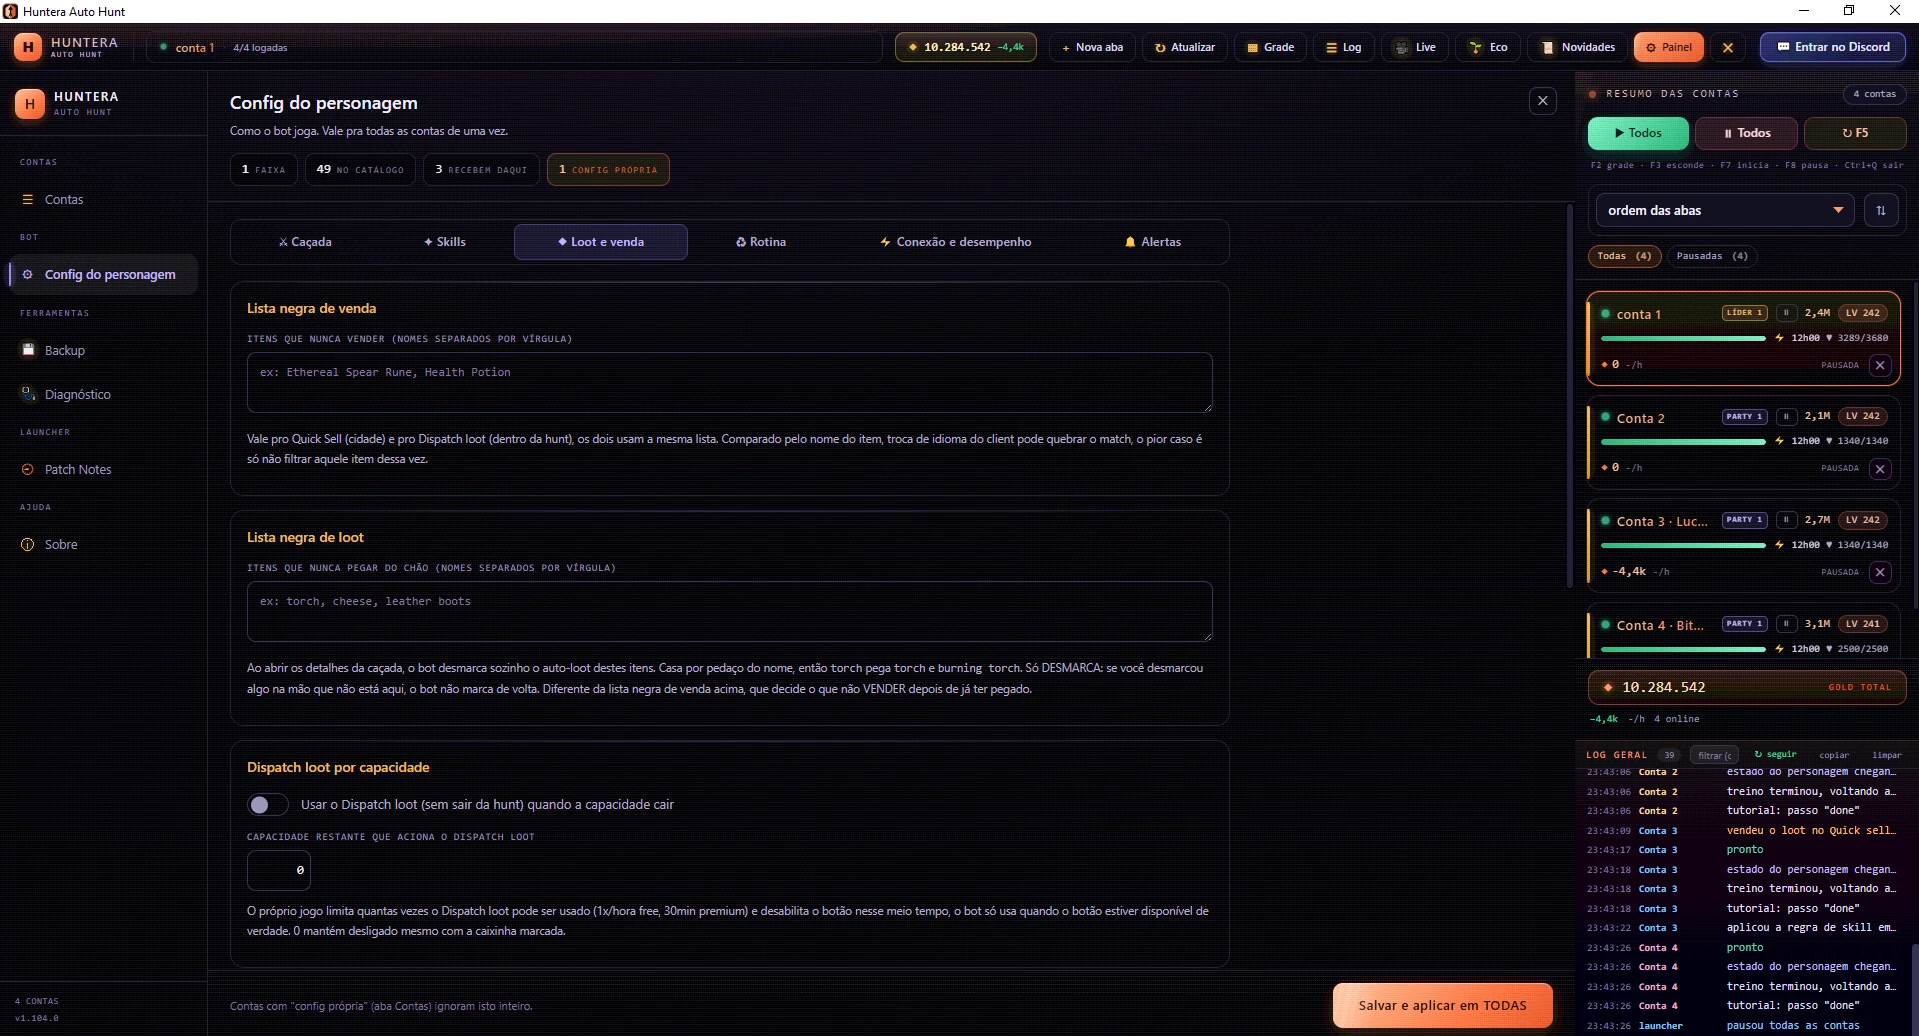Screen dimensions: 1919x1036
Task: Switch to the Conexão e desempenho tab
Action: 955,242
